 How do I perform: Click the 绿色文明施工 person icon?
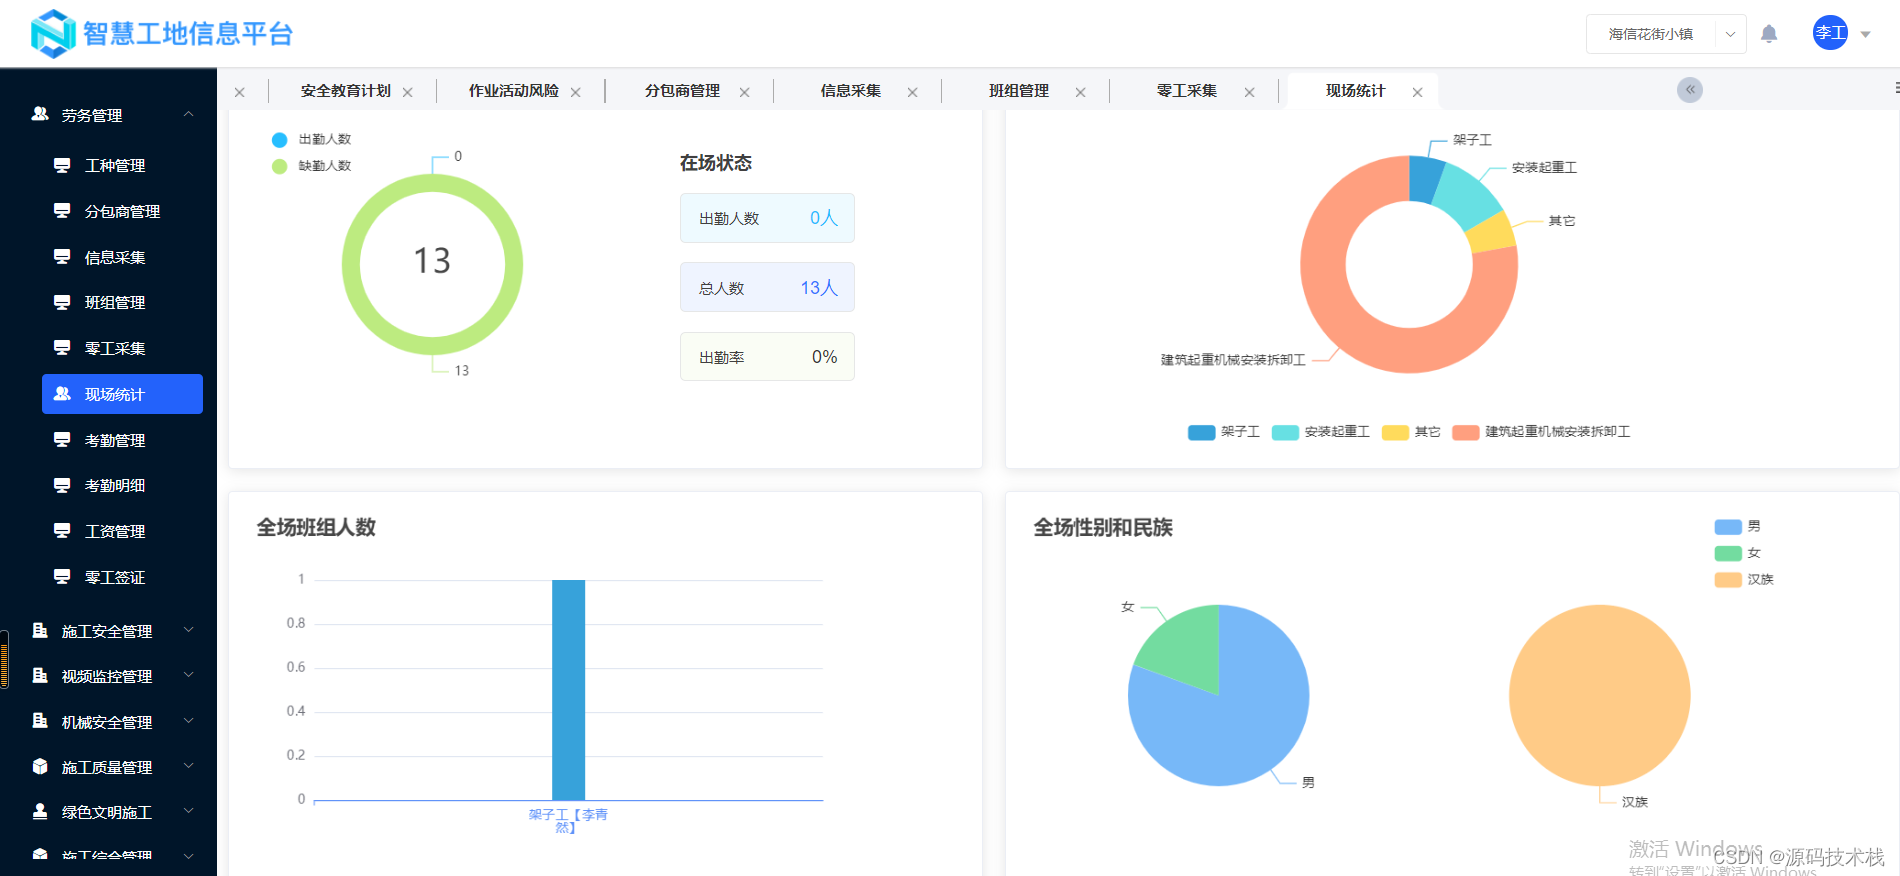[40, 811]
